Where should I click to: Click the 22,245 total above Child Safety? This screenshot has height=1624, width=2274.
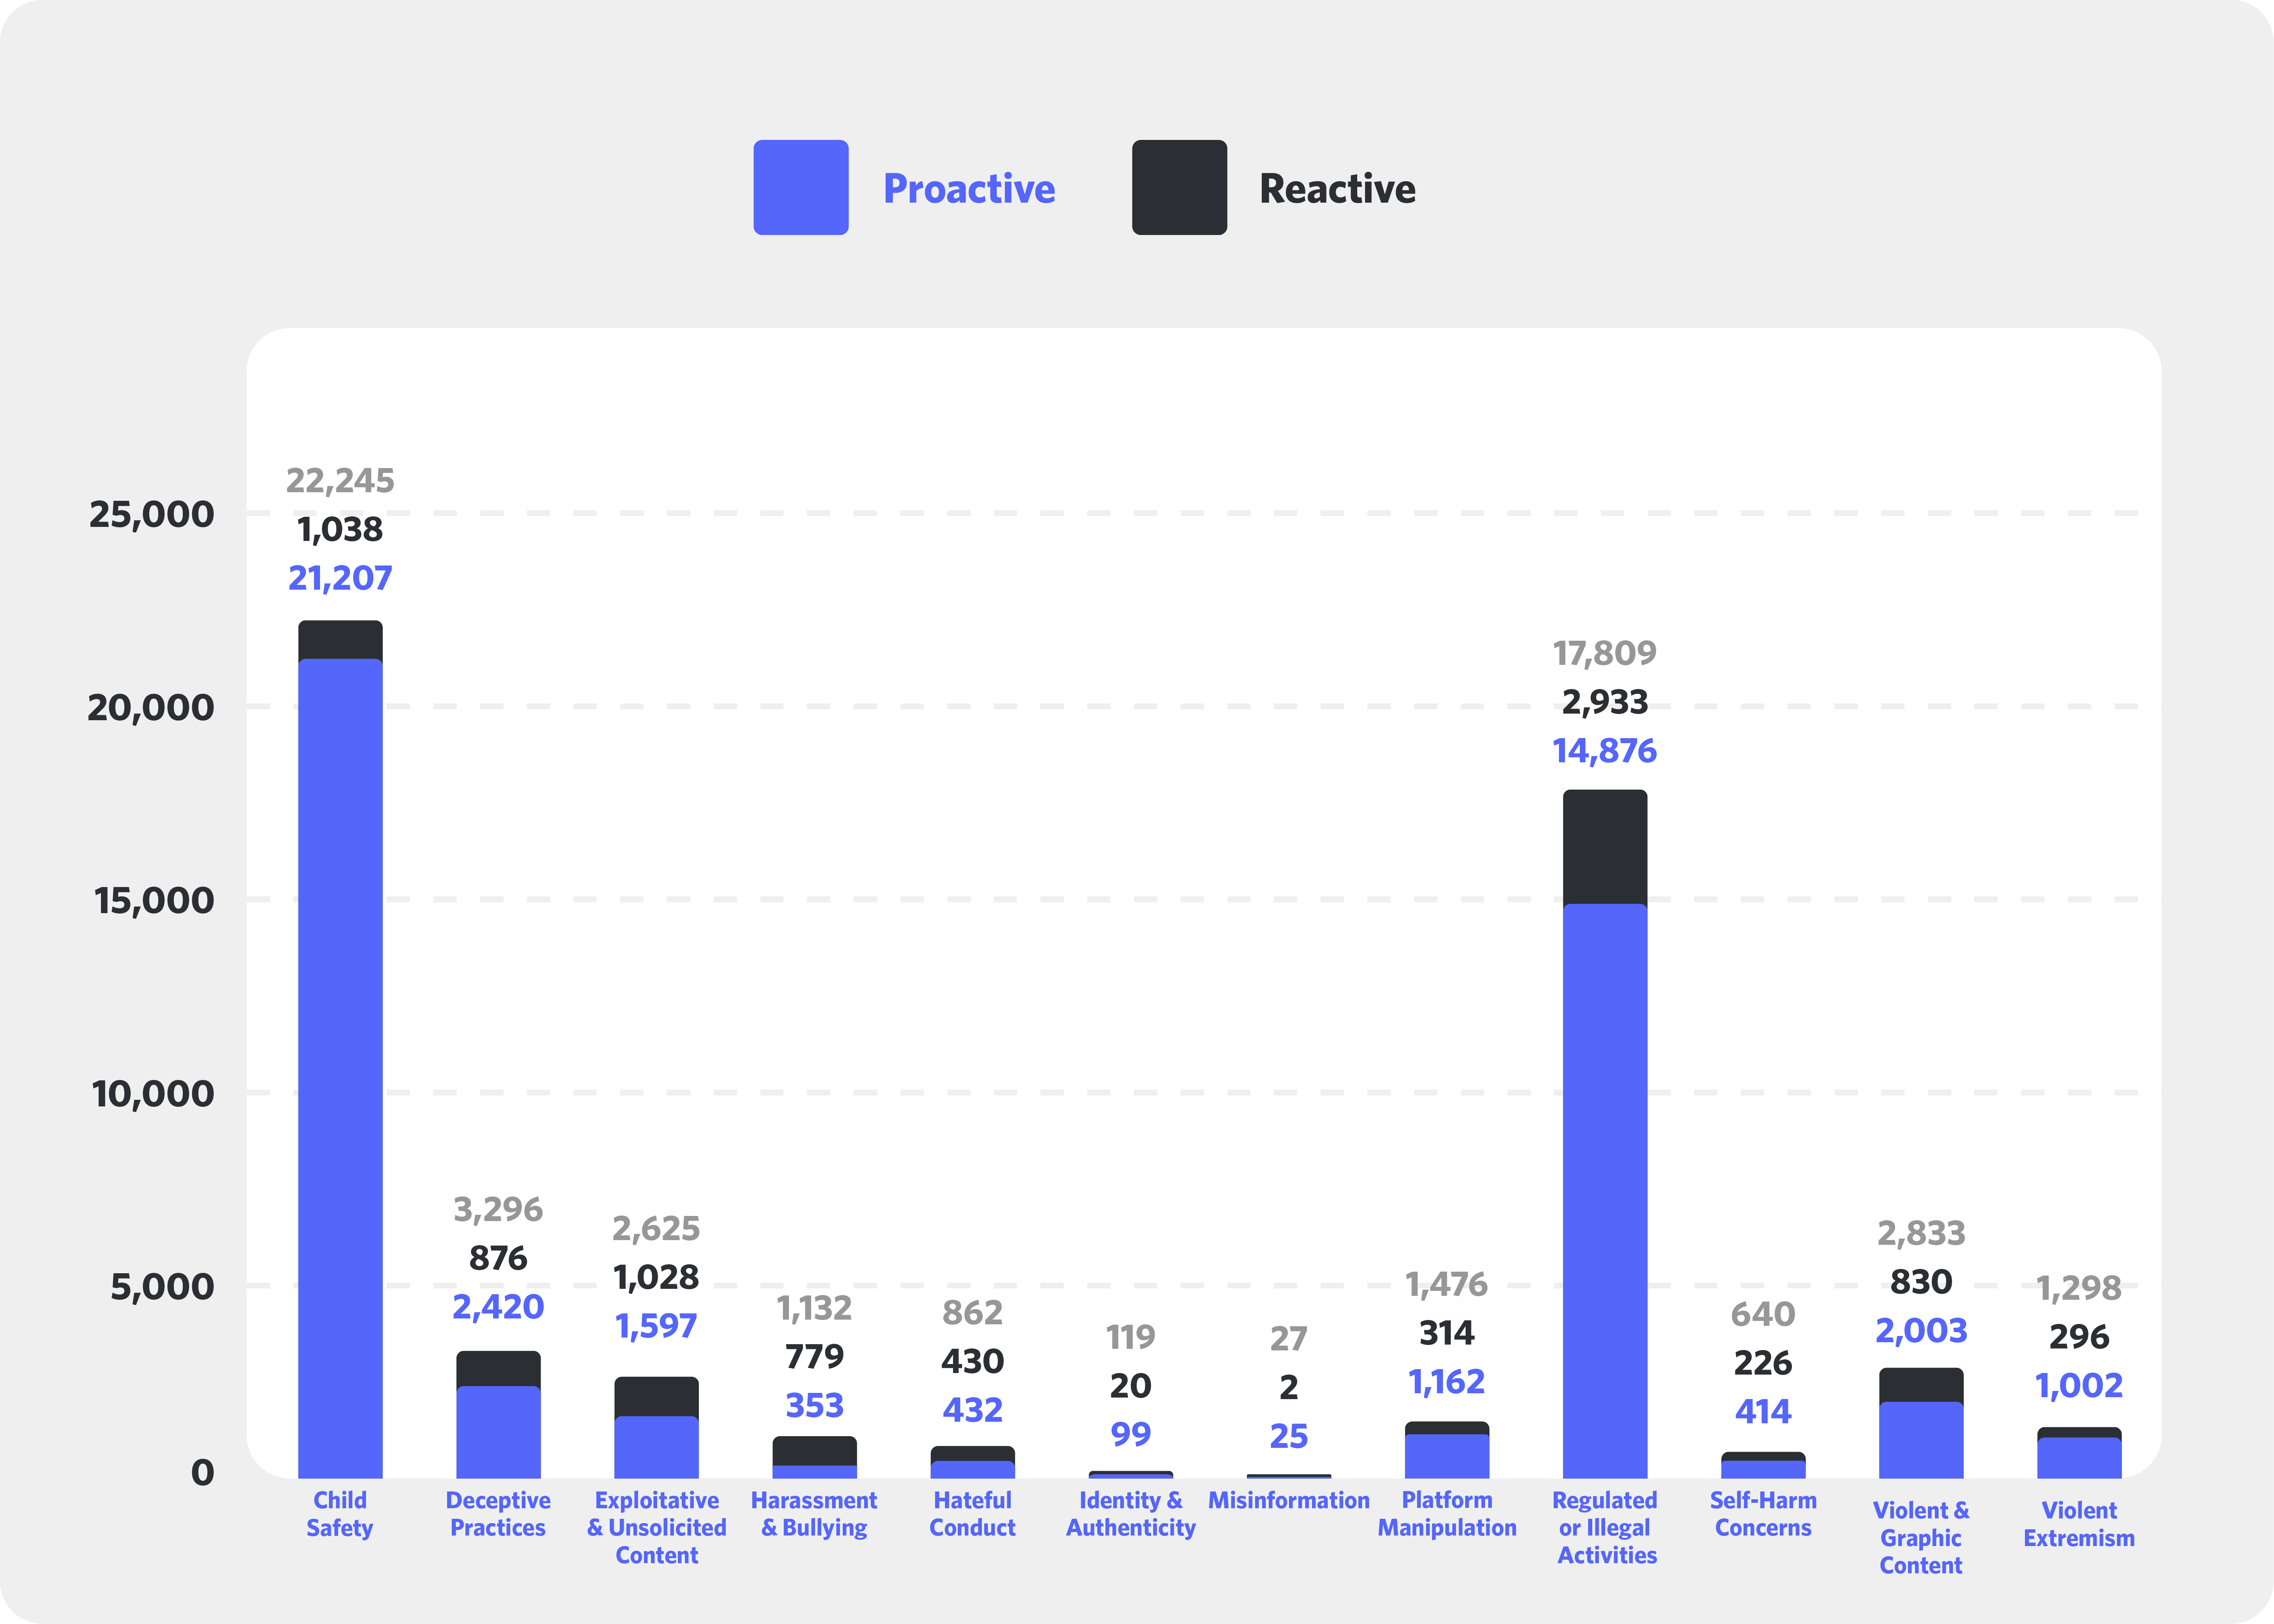pos(340,481)
